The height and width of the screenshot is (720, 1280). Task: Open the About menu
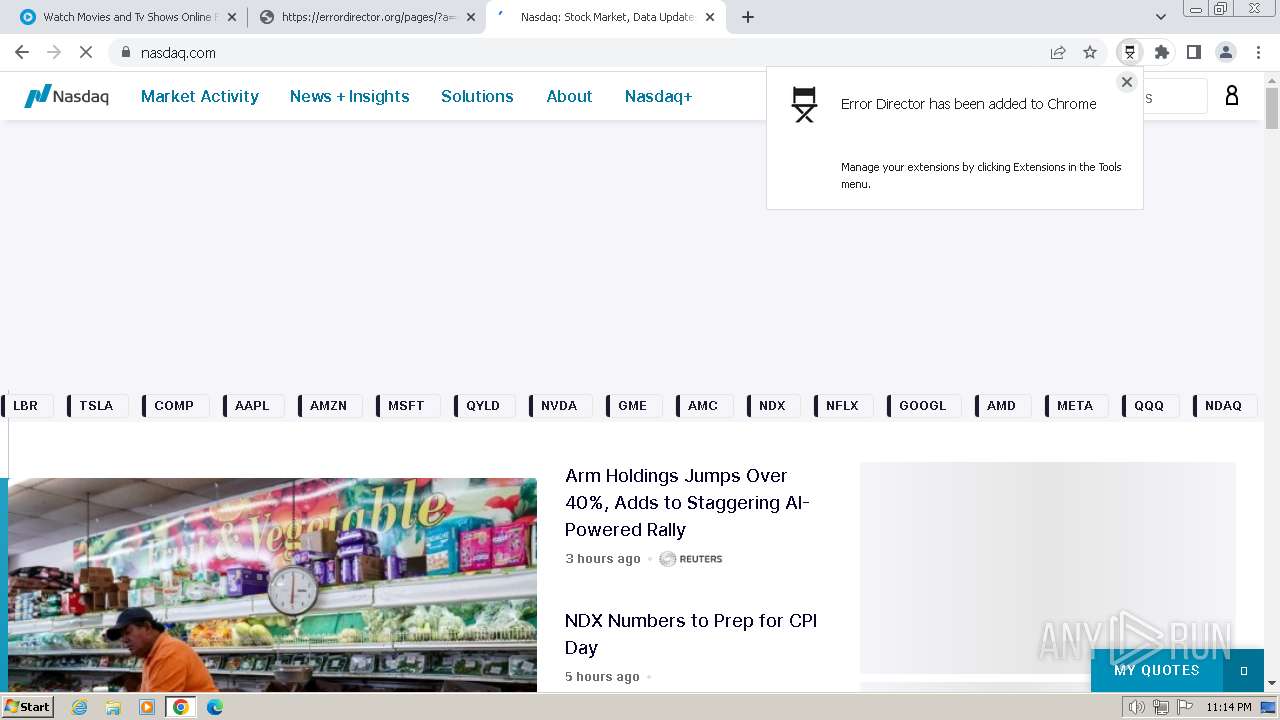[x=569, y=96]
